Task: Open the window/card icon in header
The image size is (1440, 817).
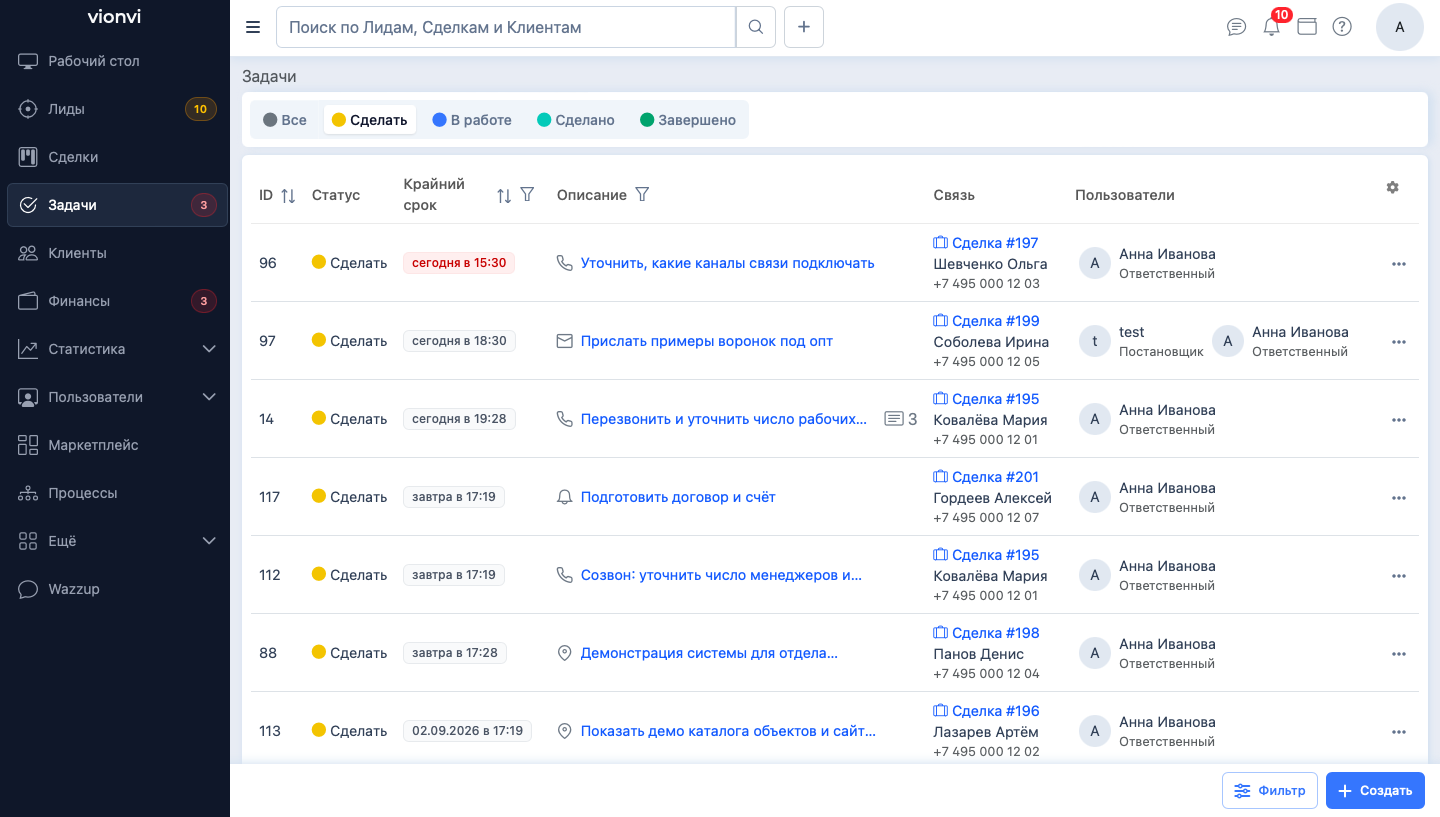Action: [x=1307, y=27]
